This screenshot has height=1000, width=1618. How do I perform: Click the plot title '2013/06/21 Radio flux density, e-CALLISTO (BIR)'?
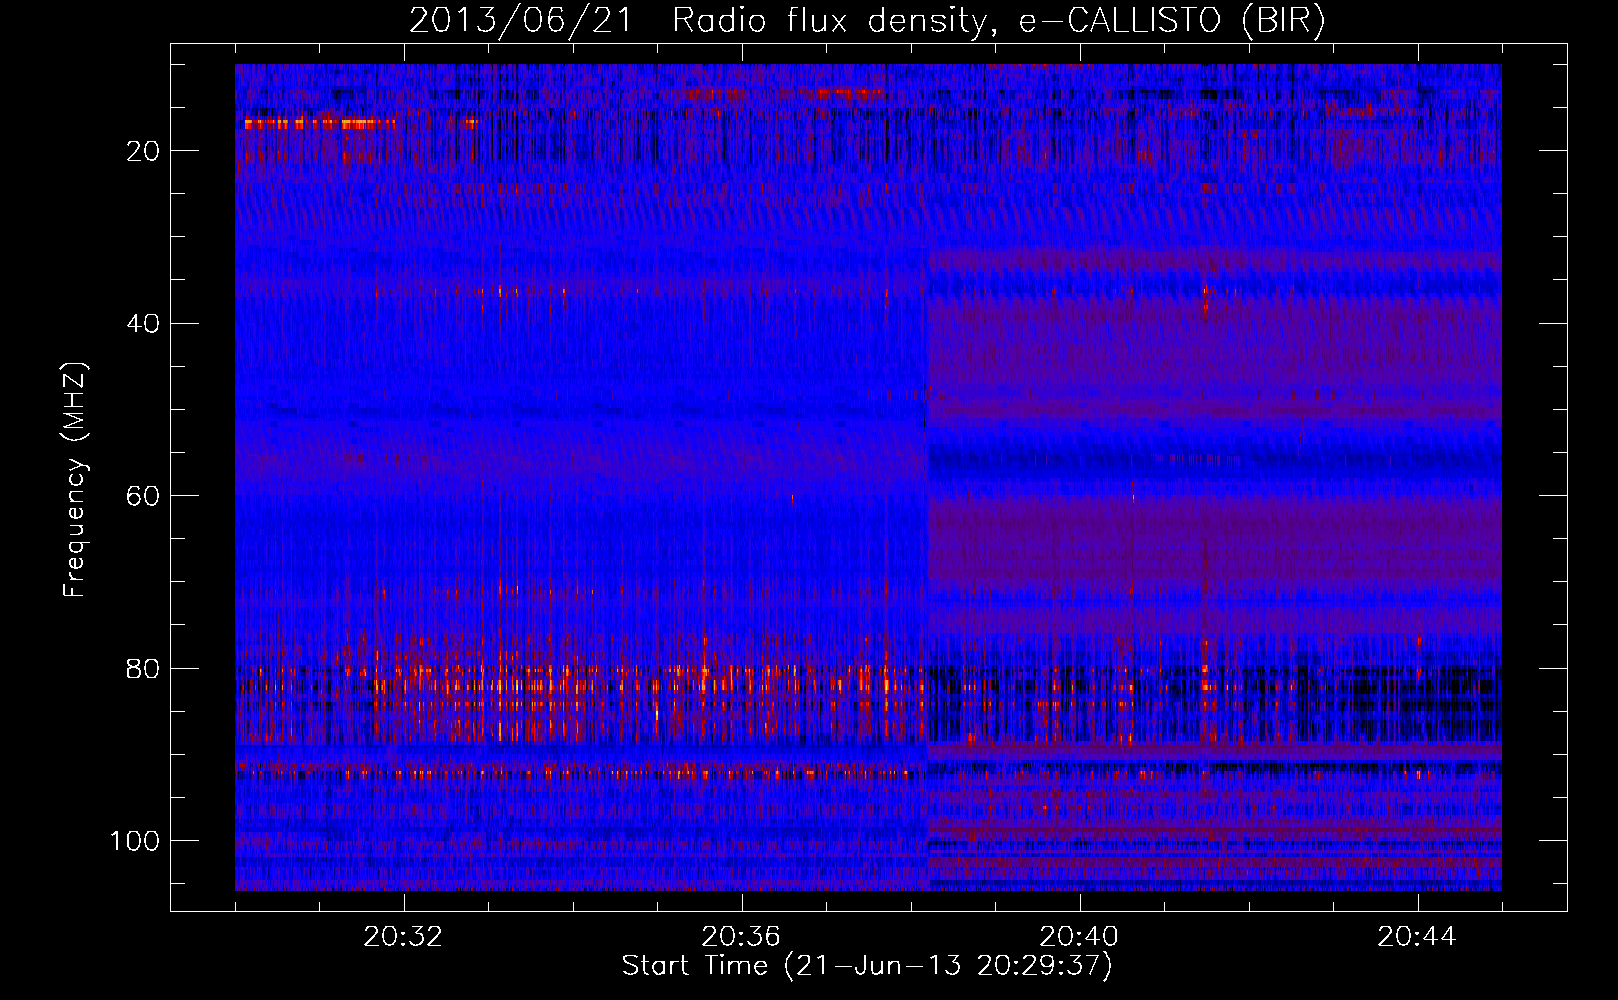[x=867, y=21]
